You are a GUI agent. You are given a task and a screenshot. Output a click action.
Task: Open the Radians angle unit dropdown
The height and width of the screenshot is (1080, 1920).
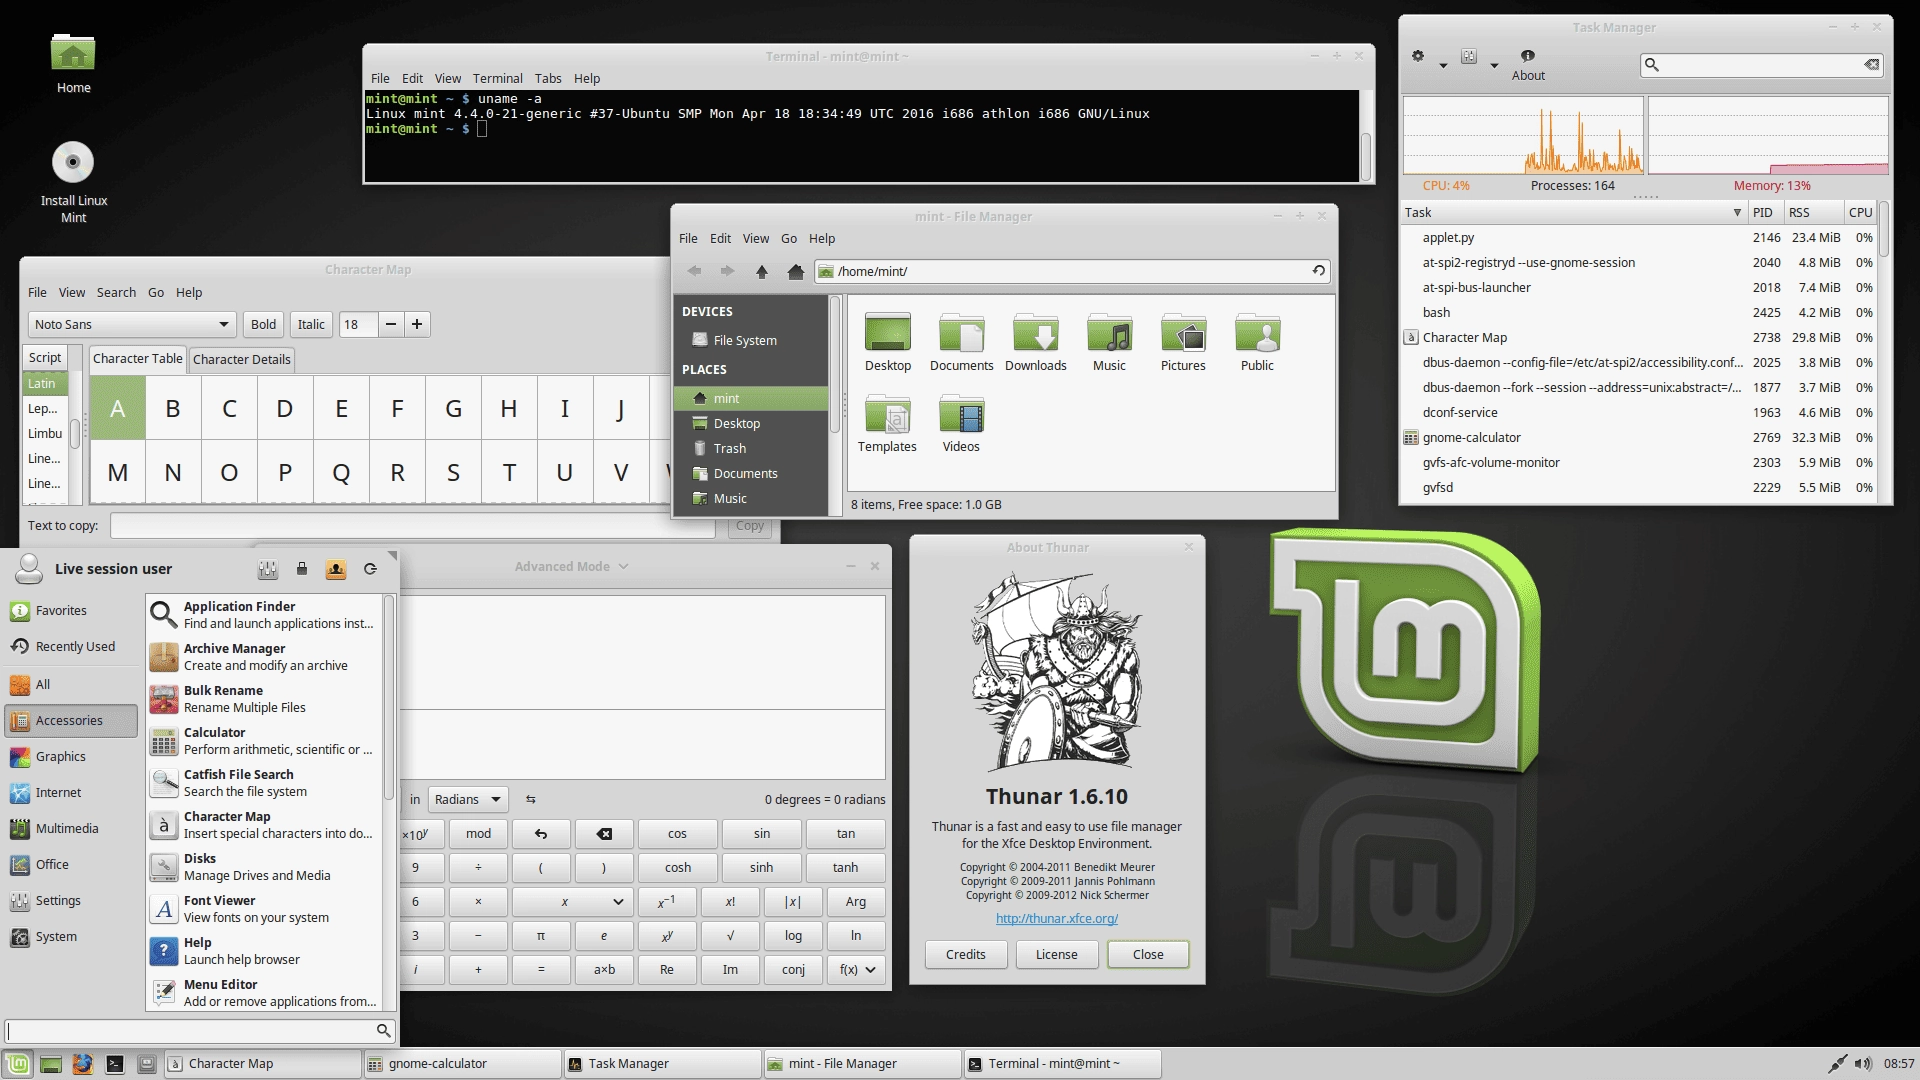(x=469, y=800)
